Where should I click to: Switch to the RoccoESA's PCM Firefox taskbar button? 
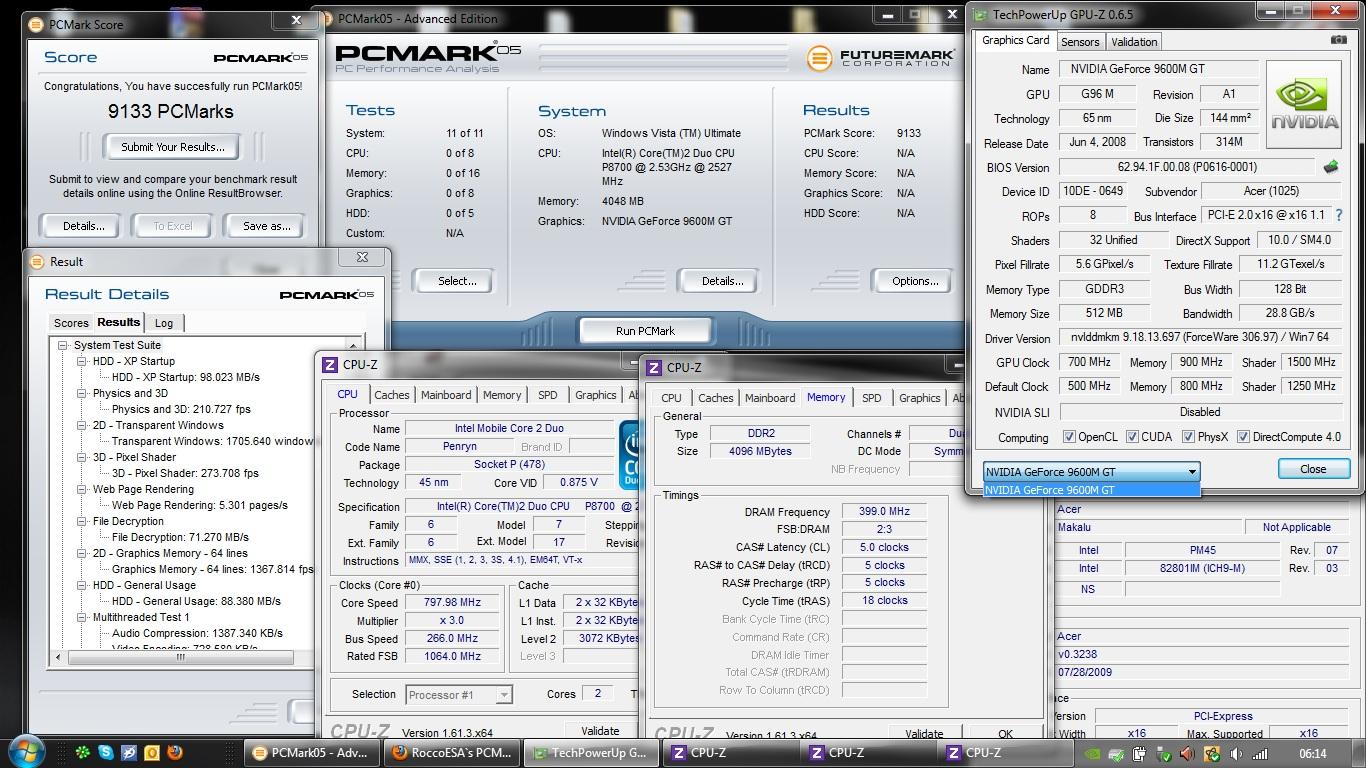[452, 753]
